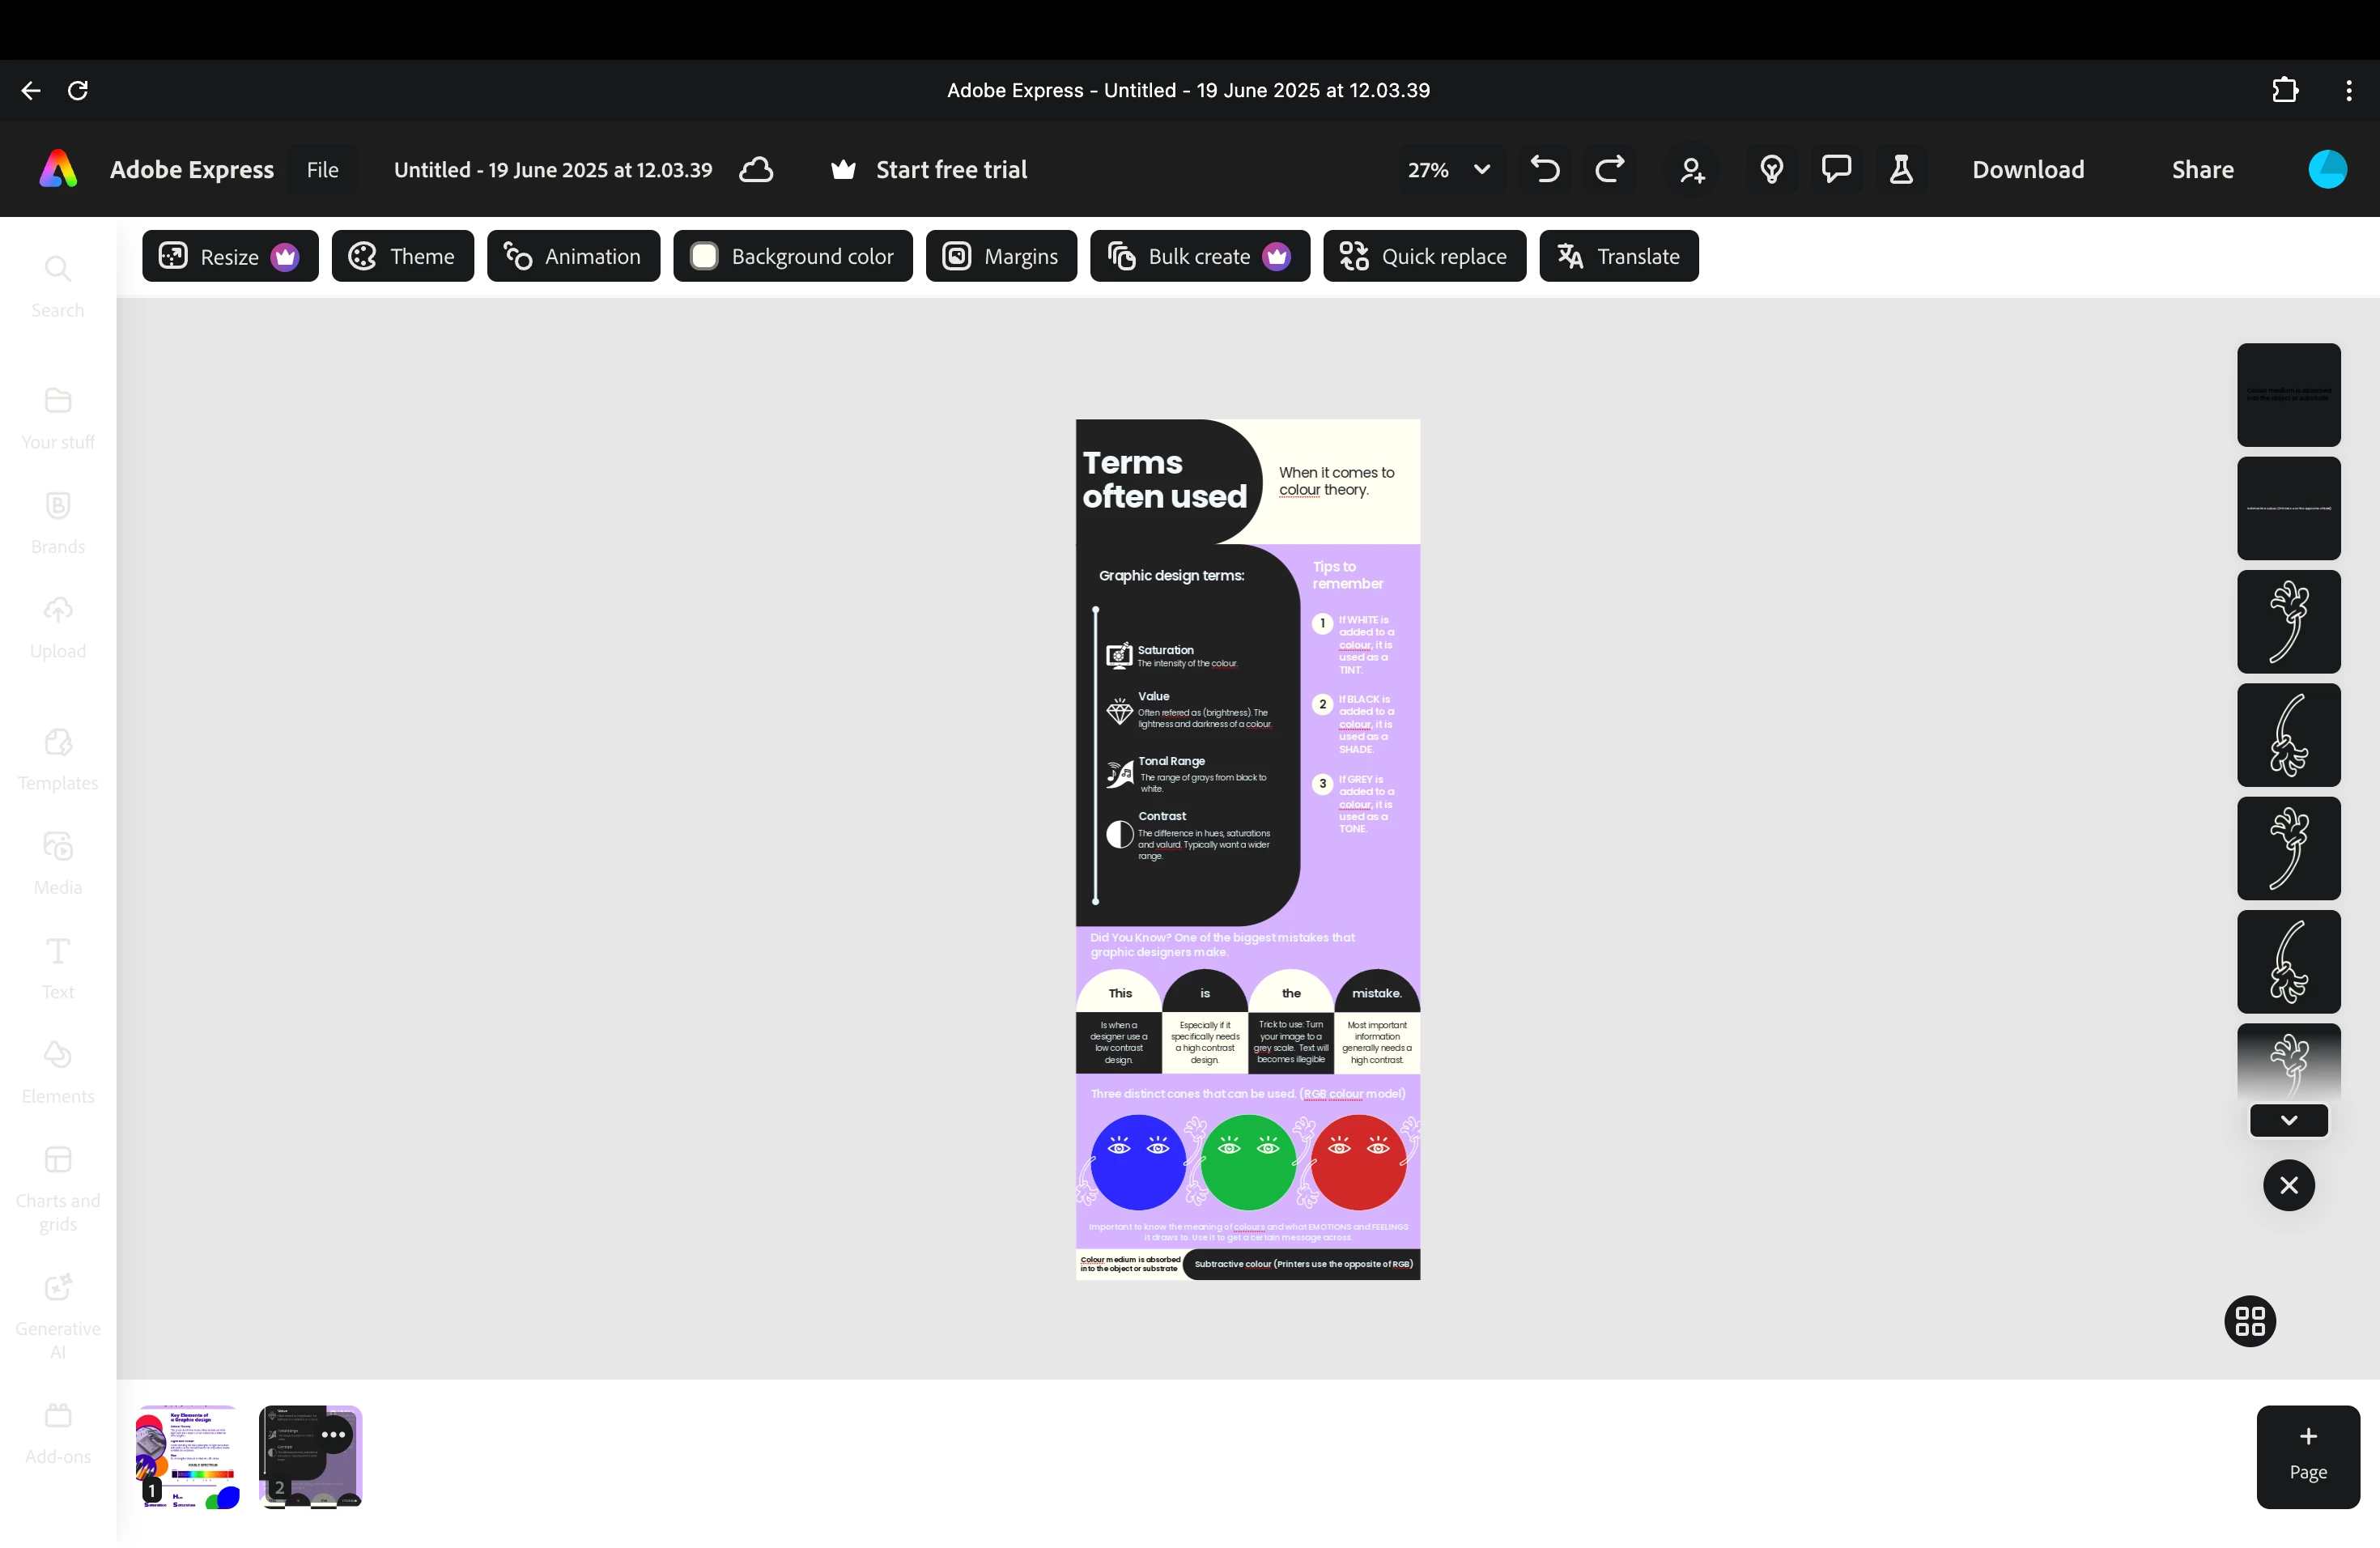
Task: Close the layers stack panel
Action: [x=2288, y=1186]
